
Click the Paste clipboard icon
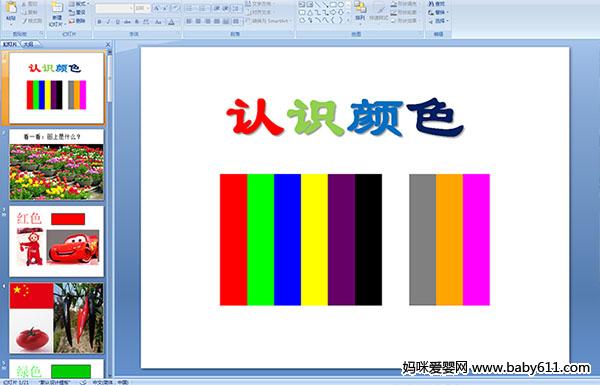coord(11,8)
